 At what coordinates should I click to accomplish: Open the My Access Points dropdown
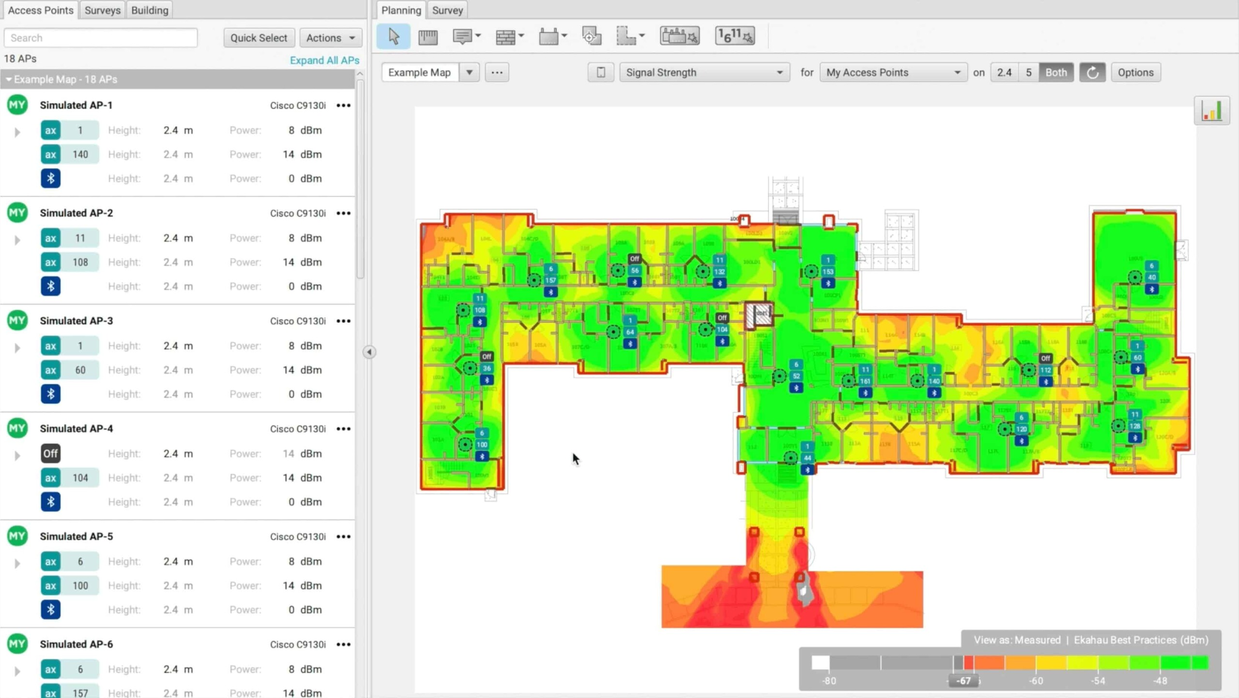pos(893,72)
